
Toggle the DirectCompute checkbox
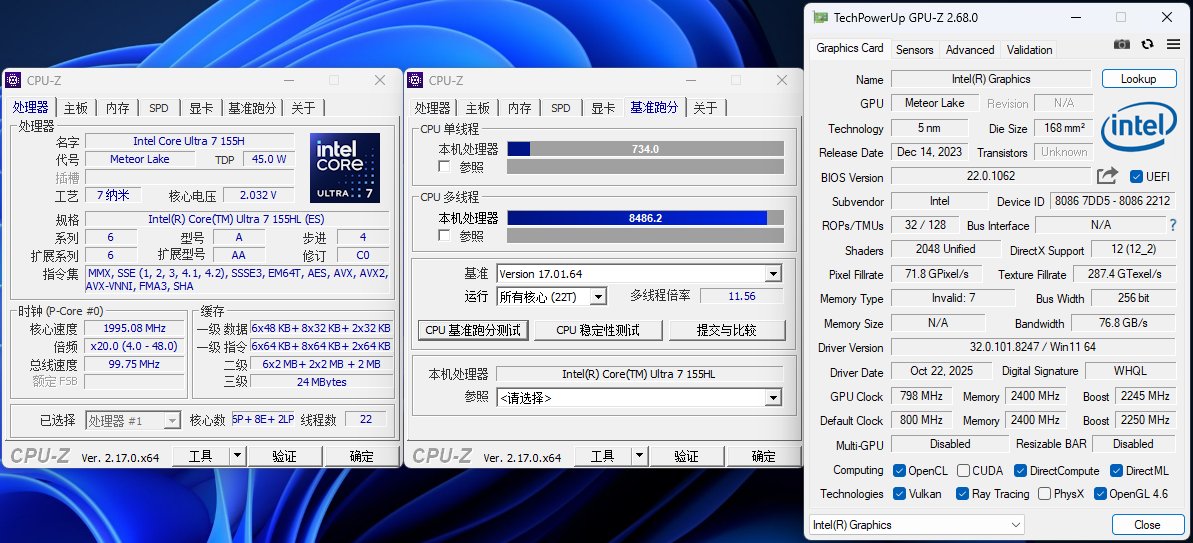point(1021,471)
